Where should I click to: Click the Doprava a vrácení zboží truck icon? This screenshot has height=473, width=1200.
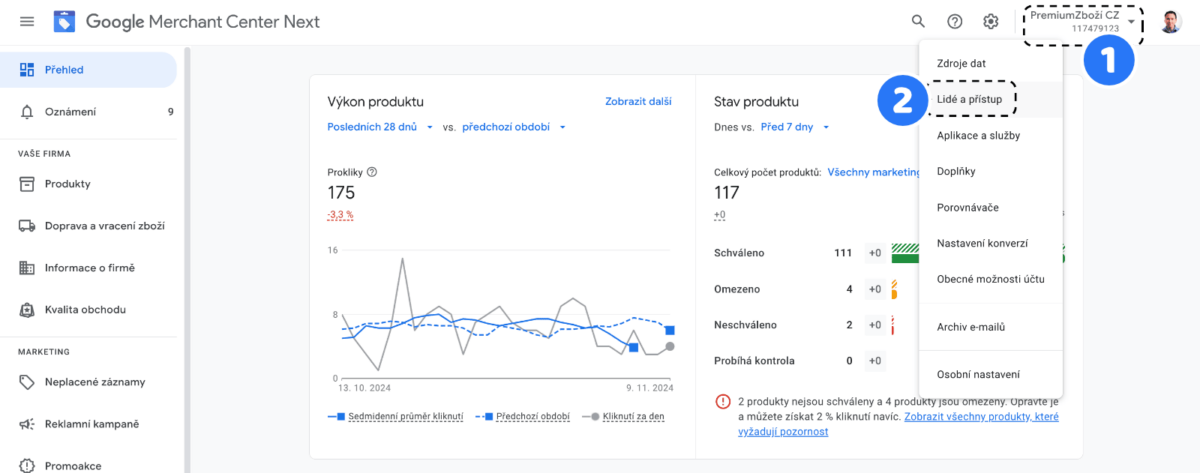(27, 226)
